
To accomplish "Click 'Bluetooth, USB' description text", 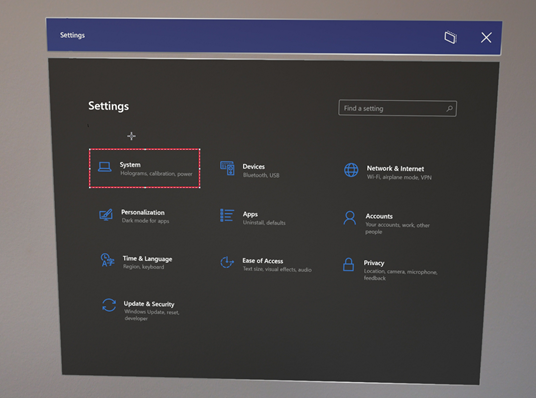I will tap(261, 175).
